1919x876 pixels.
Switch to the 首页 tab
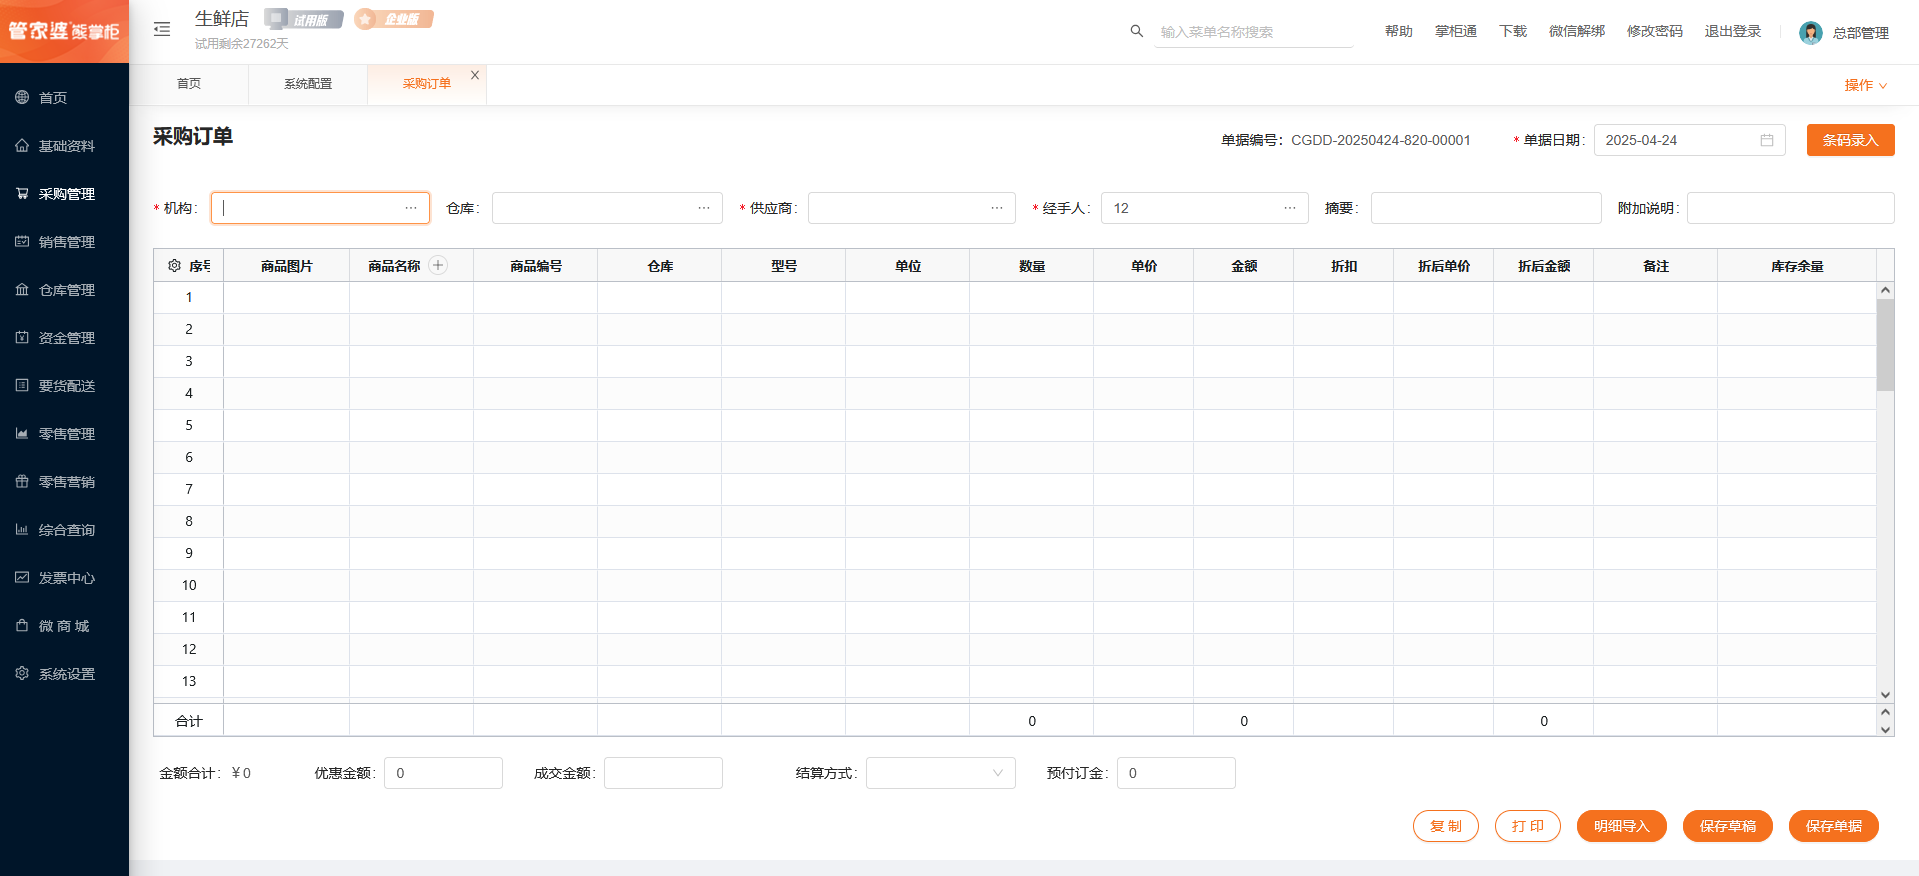pos(189,84)
